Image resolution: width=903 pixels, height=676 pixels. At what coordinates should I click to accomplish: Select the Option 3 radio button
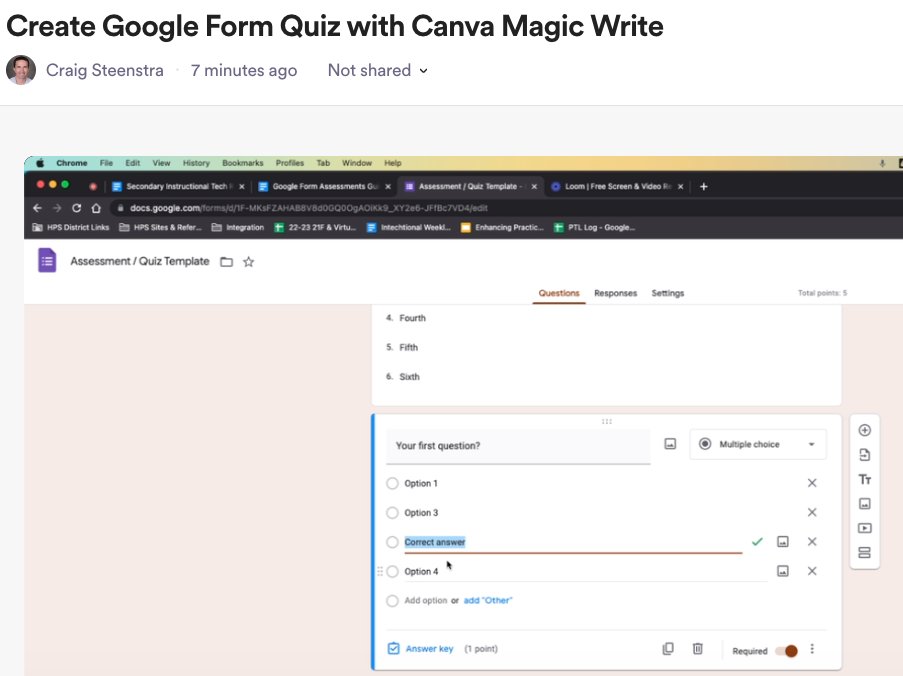392,512
